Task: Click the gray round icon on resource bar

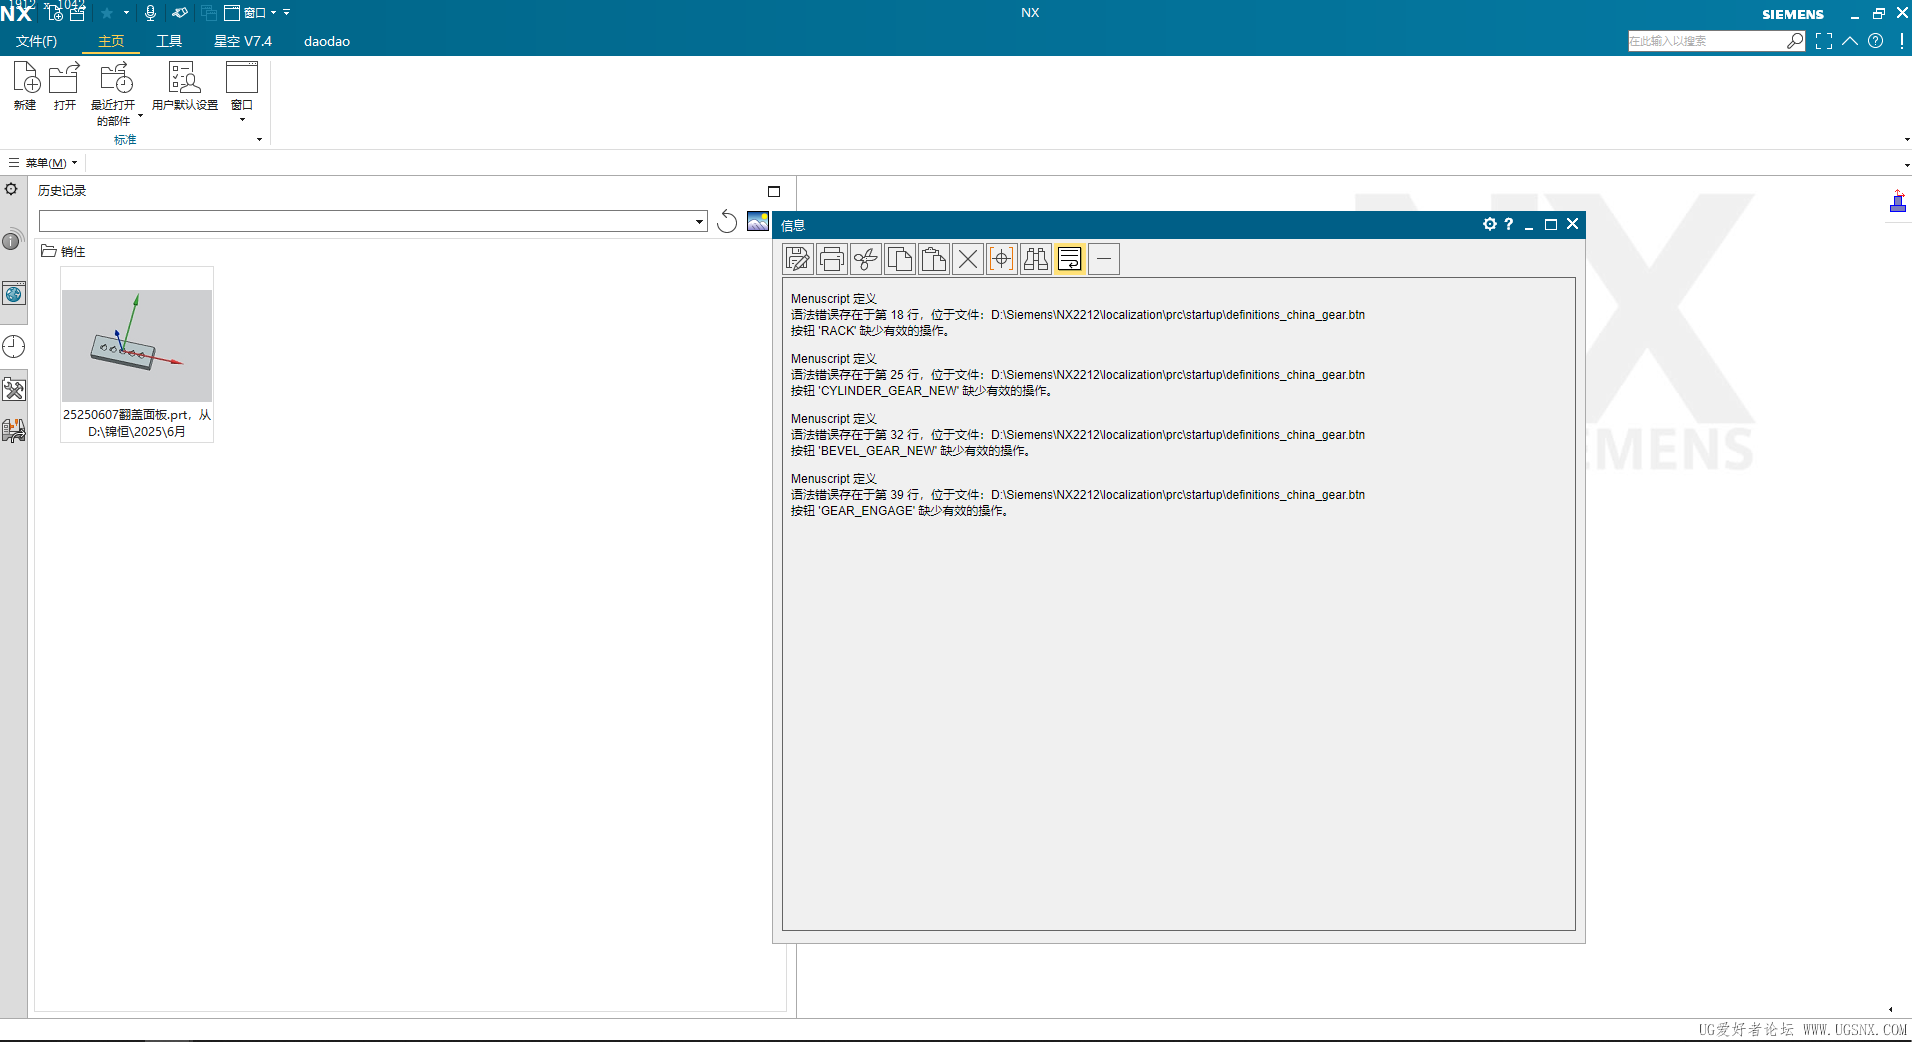Action: (12, 241)
